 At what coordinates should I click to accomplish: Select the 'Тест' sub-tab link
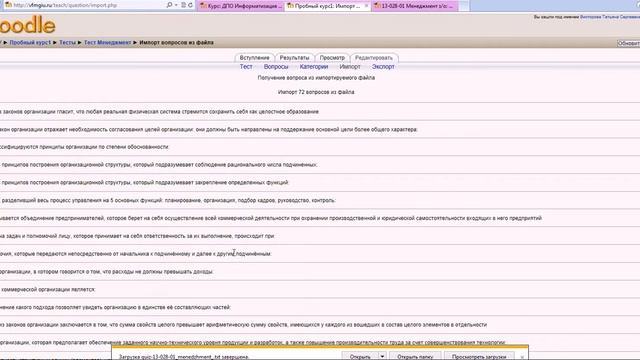click(246, 67)
